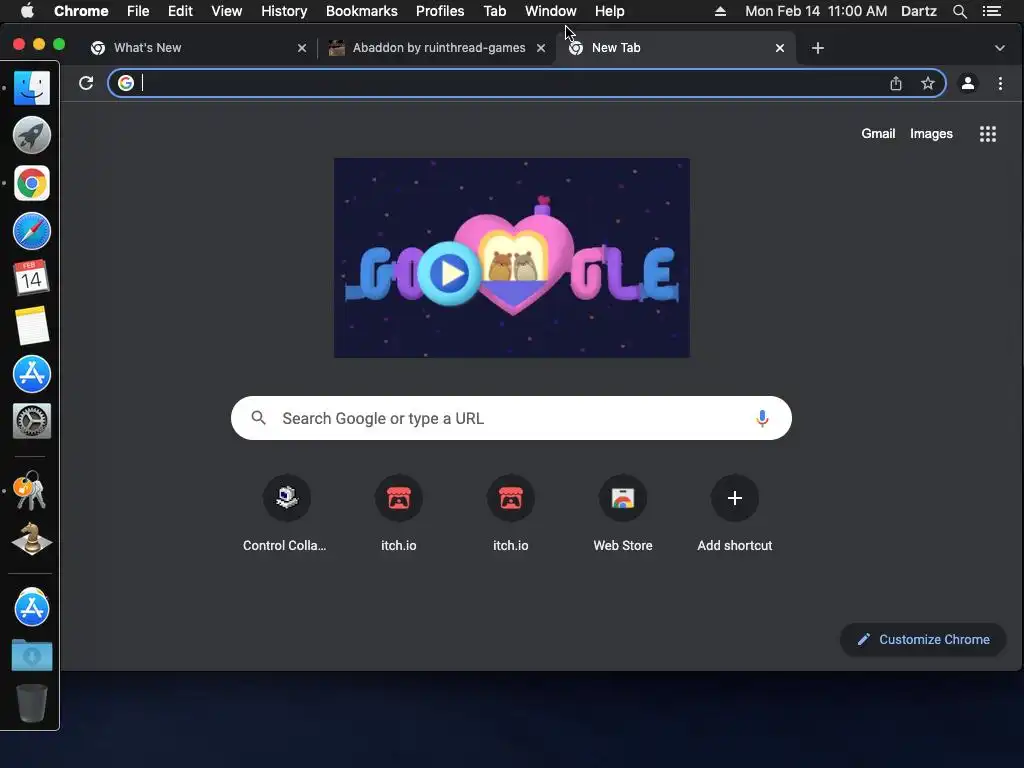The height and width of the screenshot is (768, 1024).
Task: Launch Safari from the Dock
Action: point(31,231)
